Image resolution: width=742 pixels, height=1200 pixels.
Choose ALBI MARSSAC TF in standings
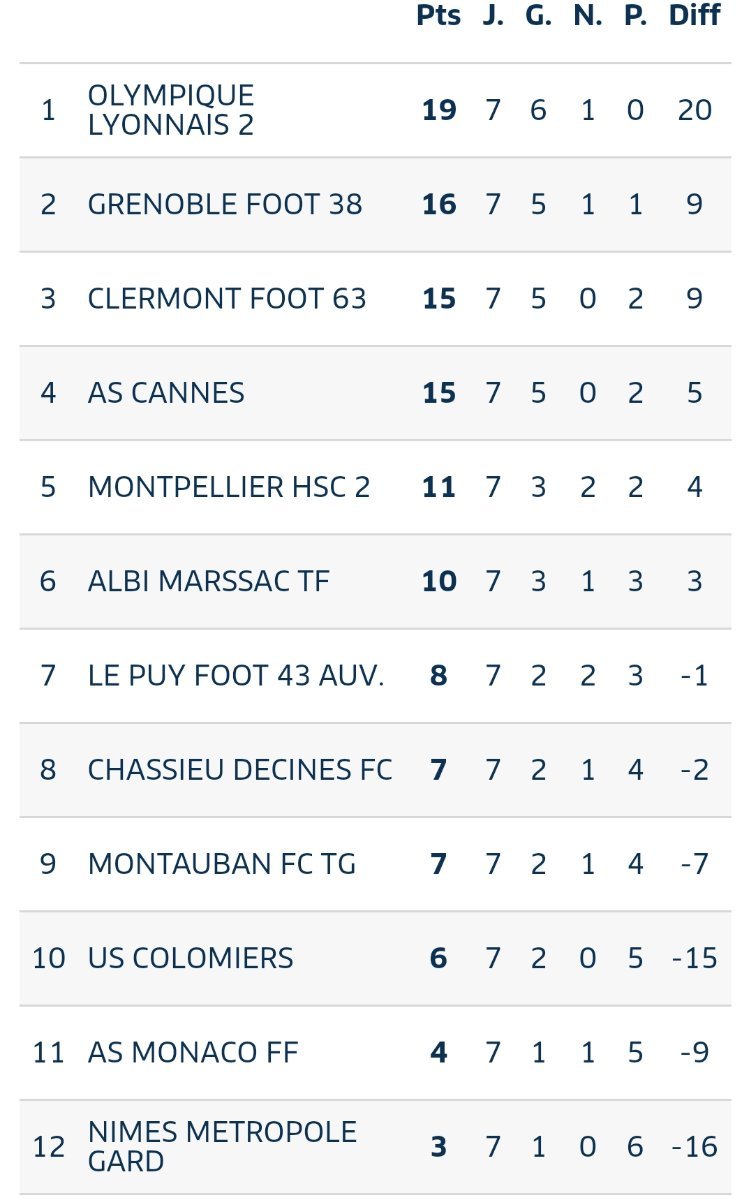[208, 581]
